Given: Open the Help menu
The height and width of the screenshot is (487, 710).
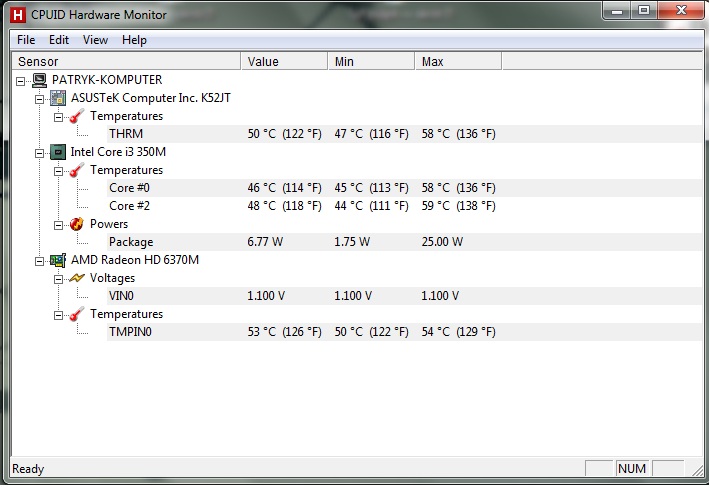Looking at the screenshot, I should 134,40.
